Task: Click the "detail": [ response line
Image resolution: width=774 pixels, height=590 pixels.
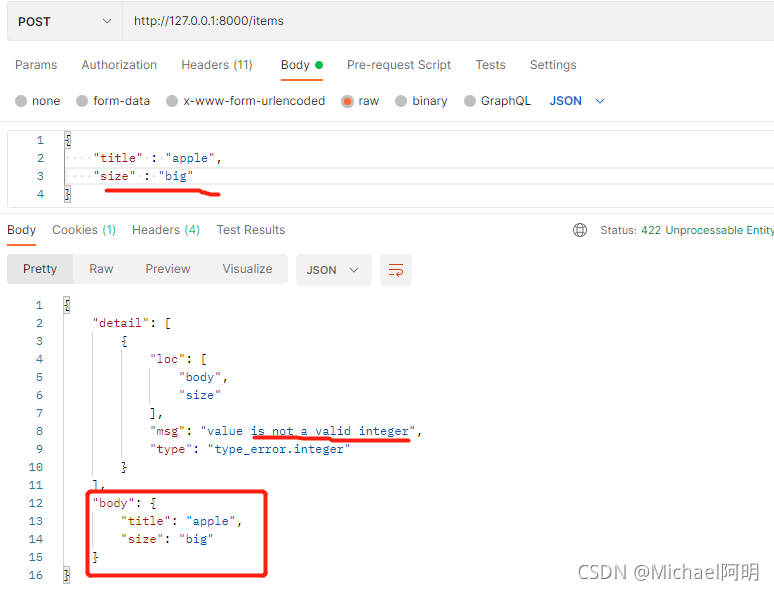Action: click(132, 323)
